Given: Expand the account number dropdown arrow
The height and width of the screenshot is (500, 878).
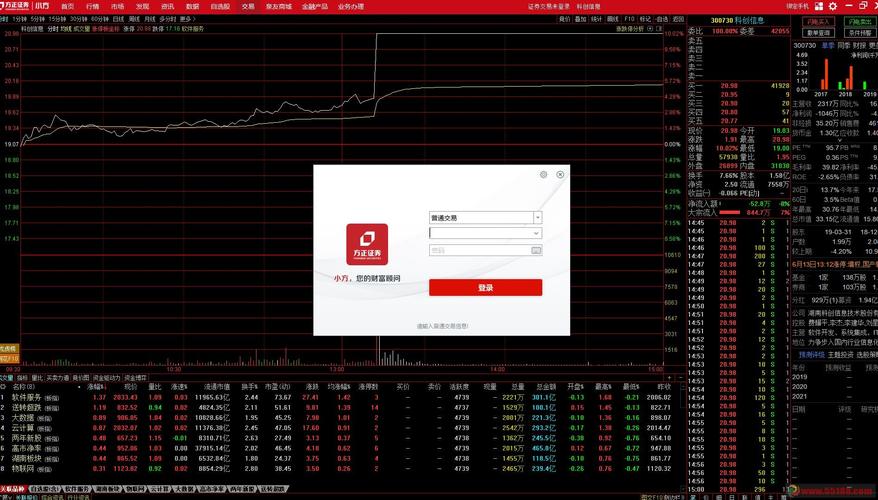Looking at the screenshot, I should pos(536,233).
